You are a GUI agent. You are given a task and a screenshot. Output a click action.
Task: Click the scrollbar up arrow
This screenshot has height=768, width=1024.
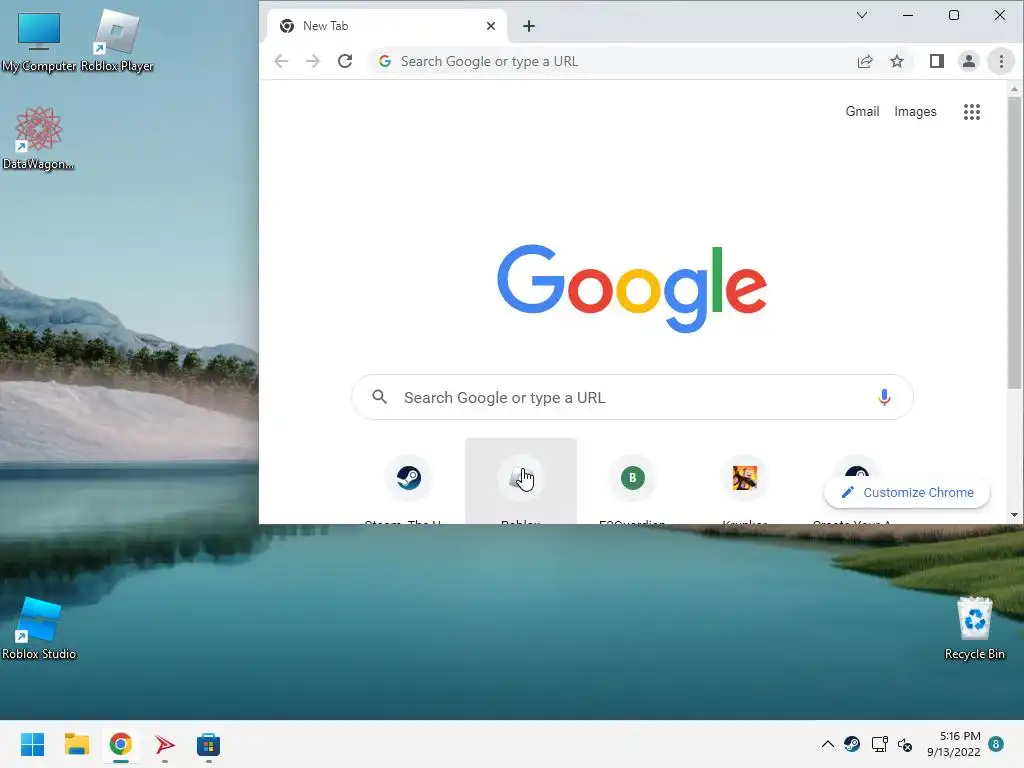point(1014,89)
